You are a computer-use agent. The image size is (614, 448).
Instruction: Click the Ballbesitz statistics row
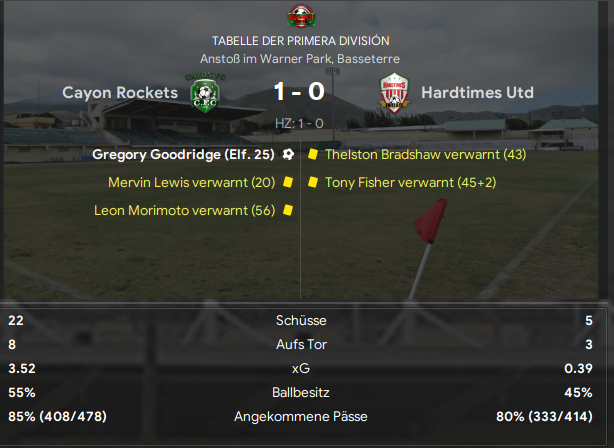[301, 392]
